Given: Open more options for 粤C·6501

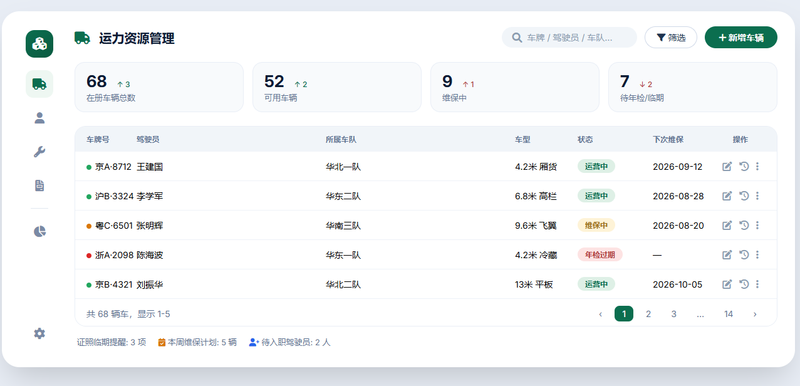Looking at the screenshot, I should pos(757,225).
